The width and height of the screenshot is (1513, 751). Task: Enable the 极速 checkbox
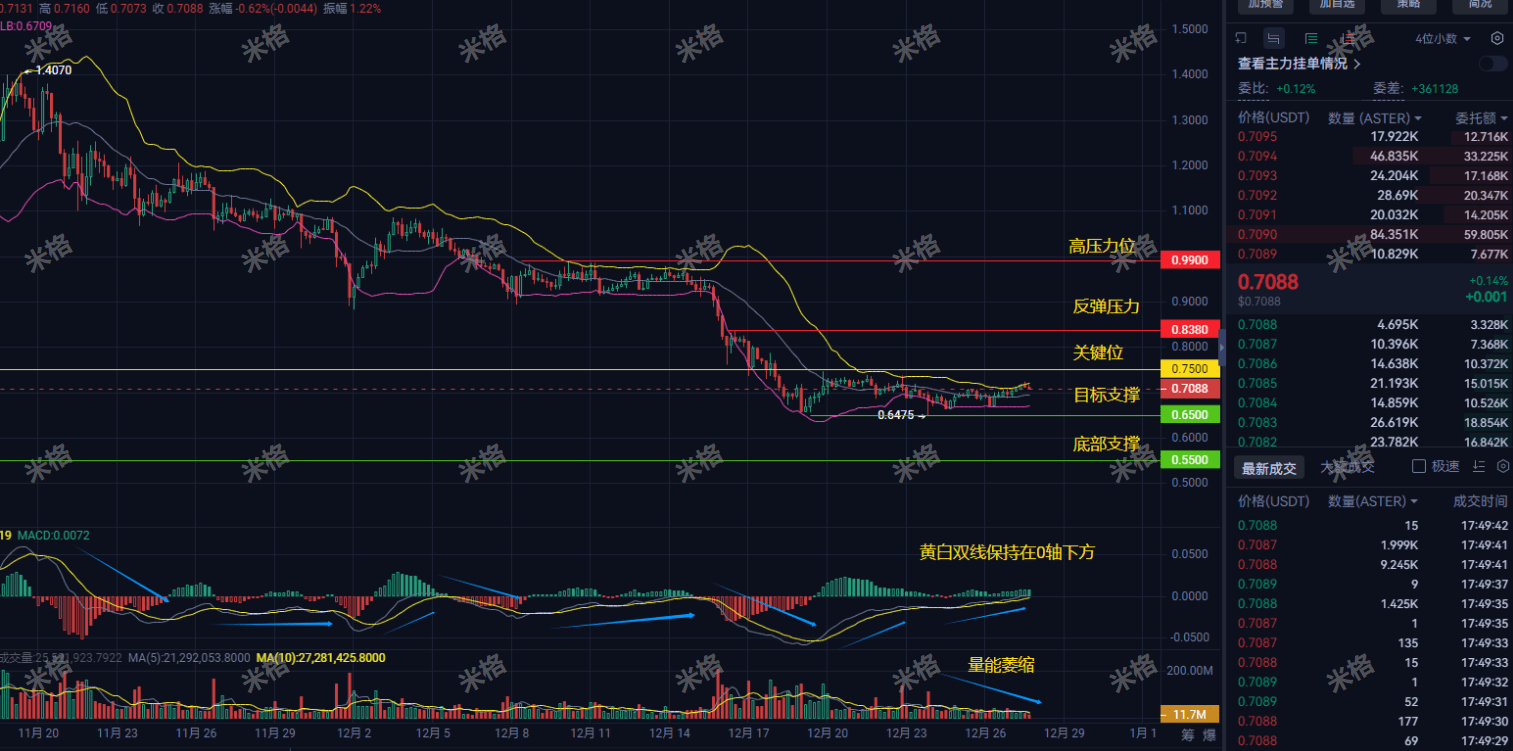click(x=1418, y=467)
